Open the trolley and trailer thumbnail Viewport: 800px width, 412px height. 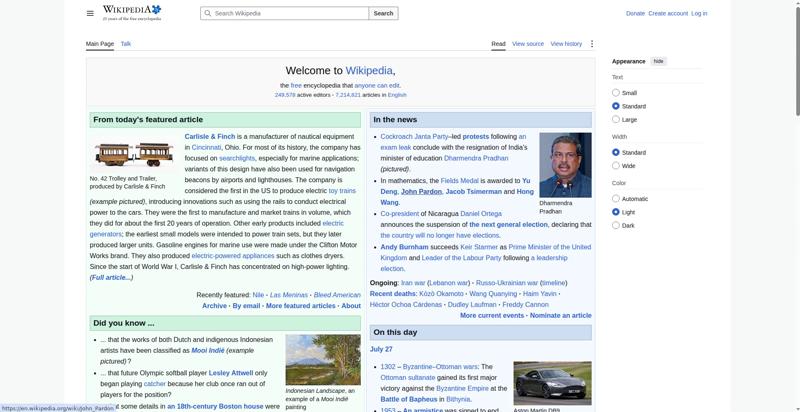[134, 153]
